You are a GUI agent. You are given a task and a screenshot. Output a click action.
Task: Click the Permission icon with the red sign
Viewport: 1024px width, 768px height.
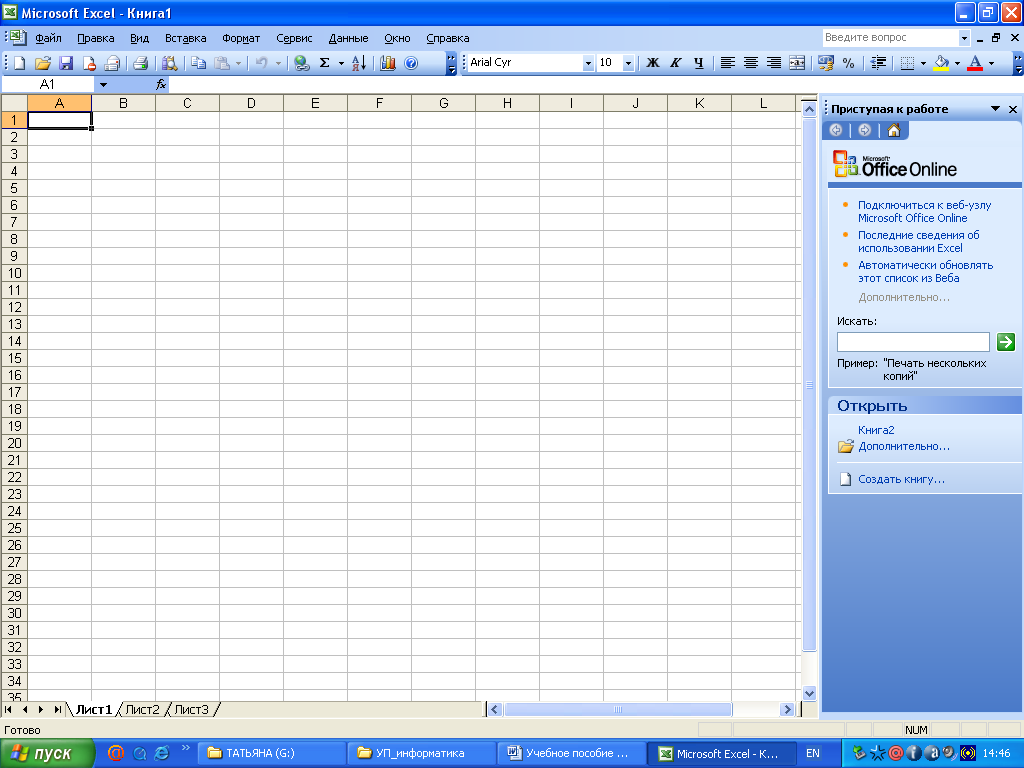click(x=89, y=63)
